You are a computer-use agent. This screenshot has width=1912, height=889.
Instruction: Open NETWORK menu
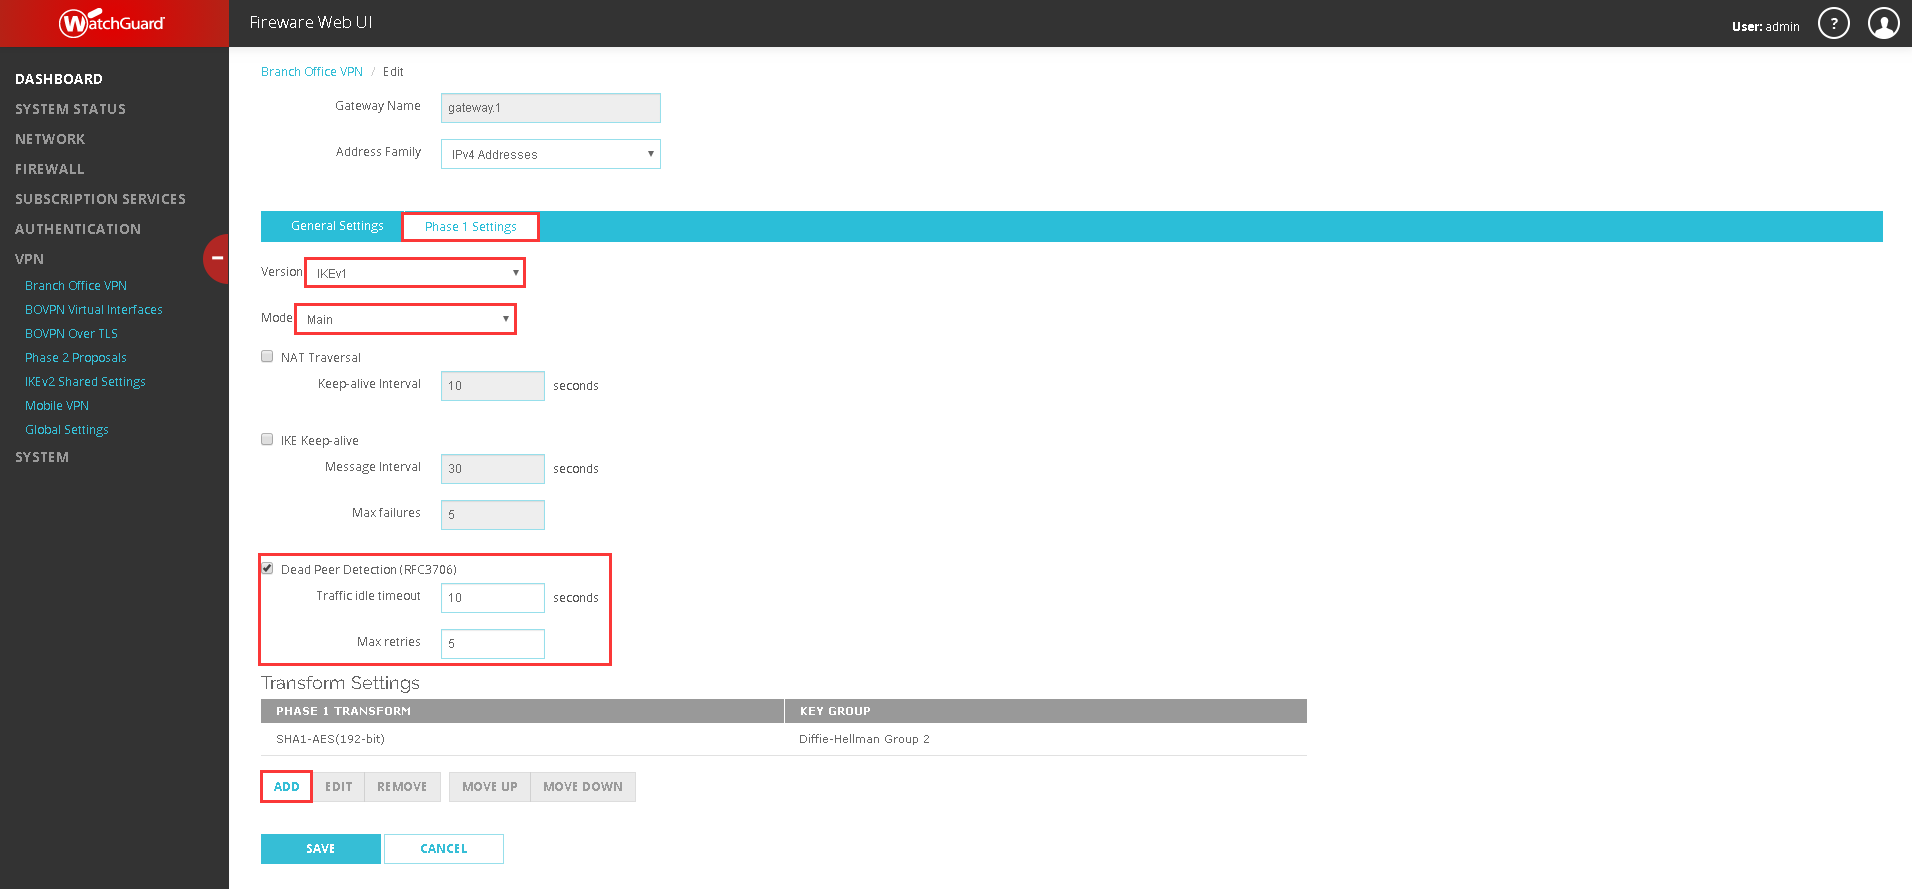pyautogui.click(x=50, y=139)
